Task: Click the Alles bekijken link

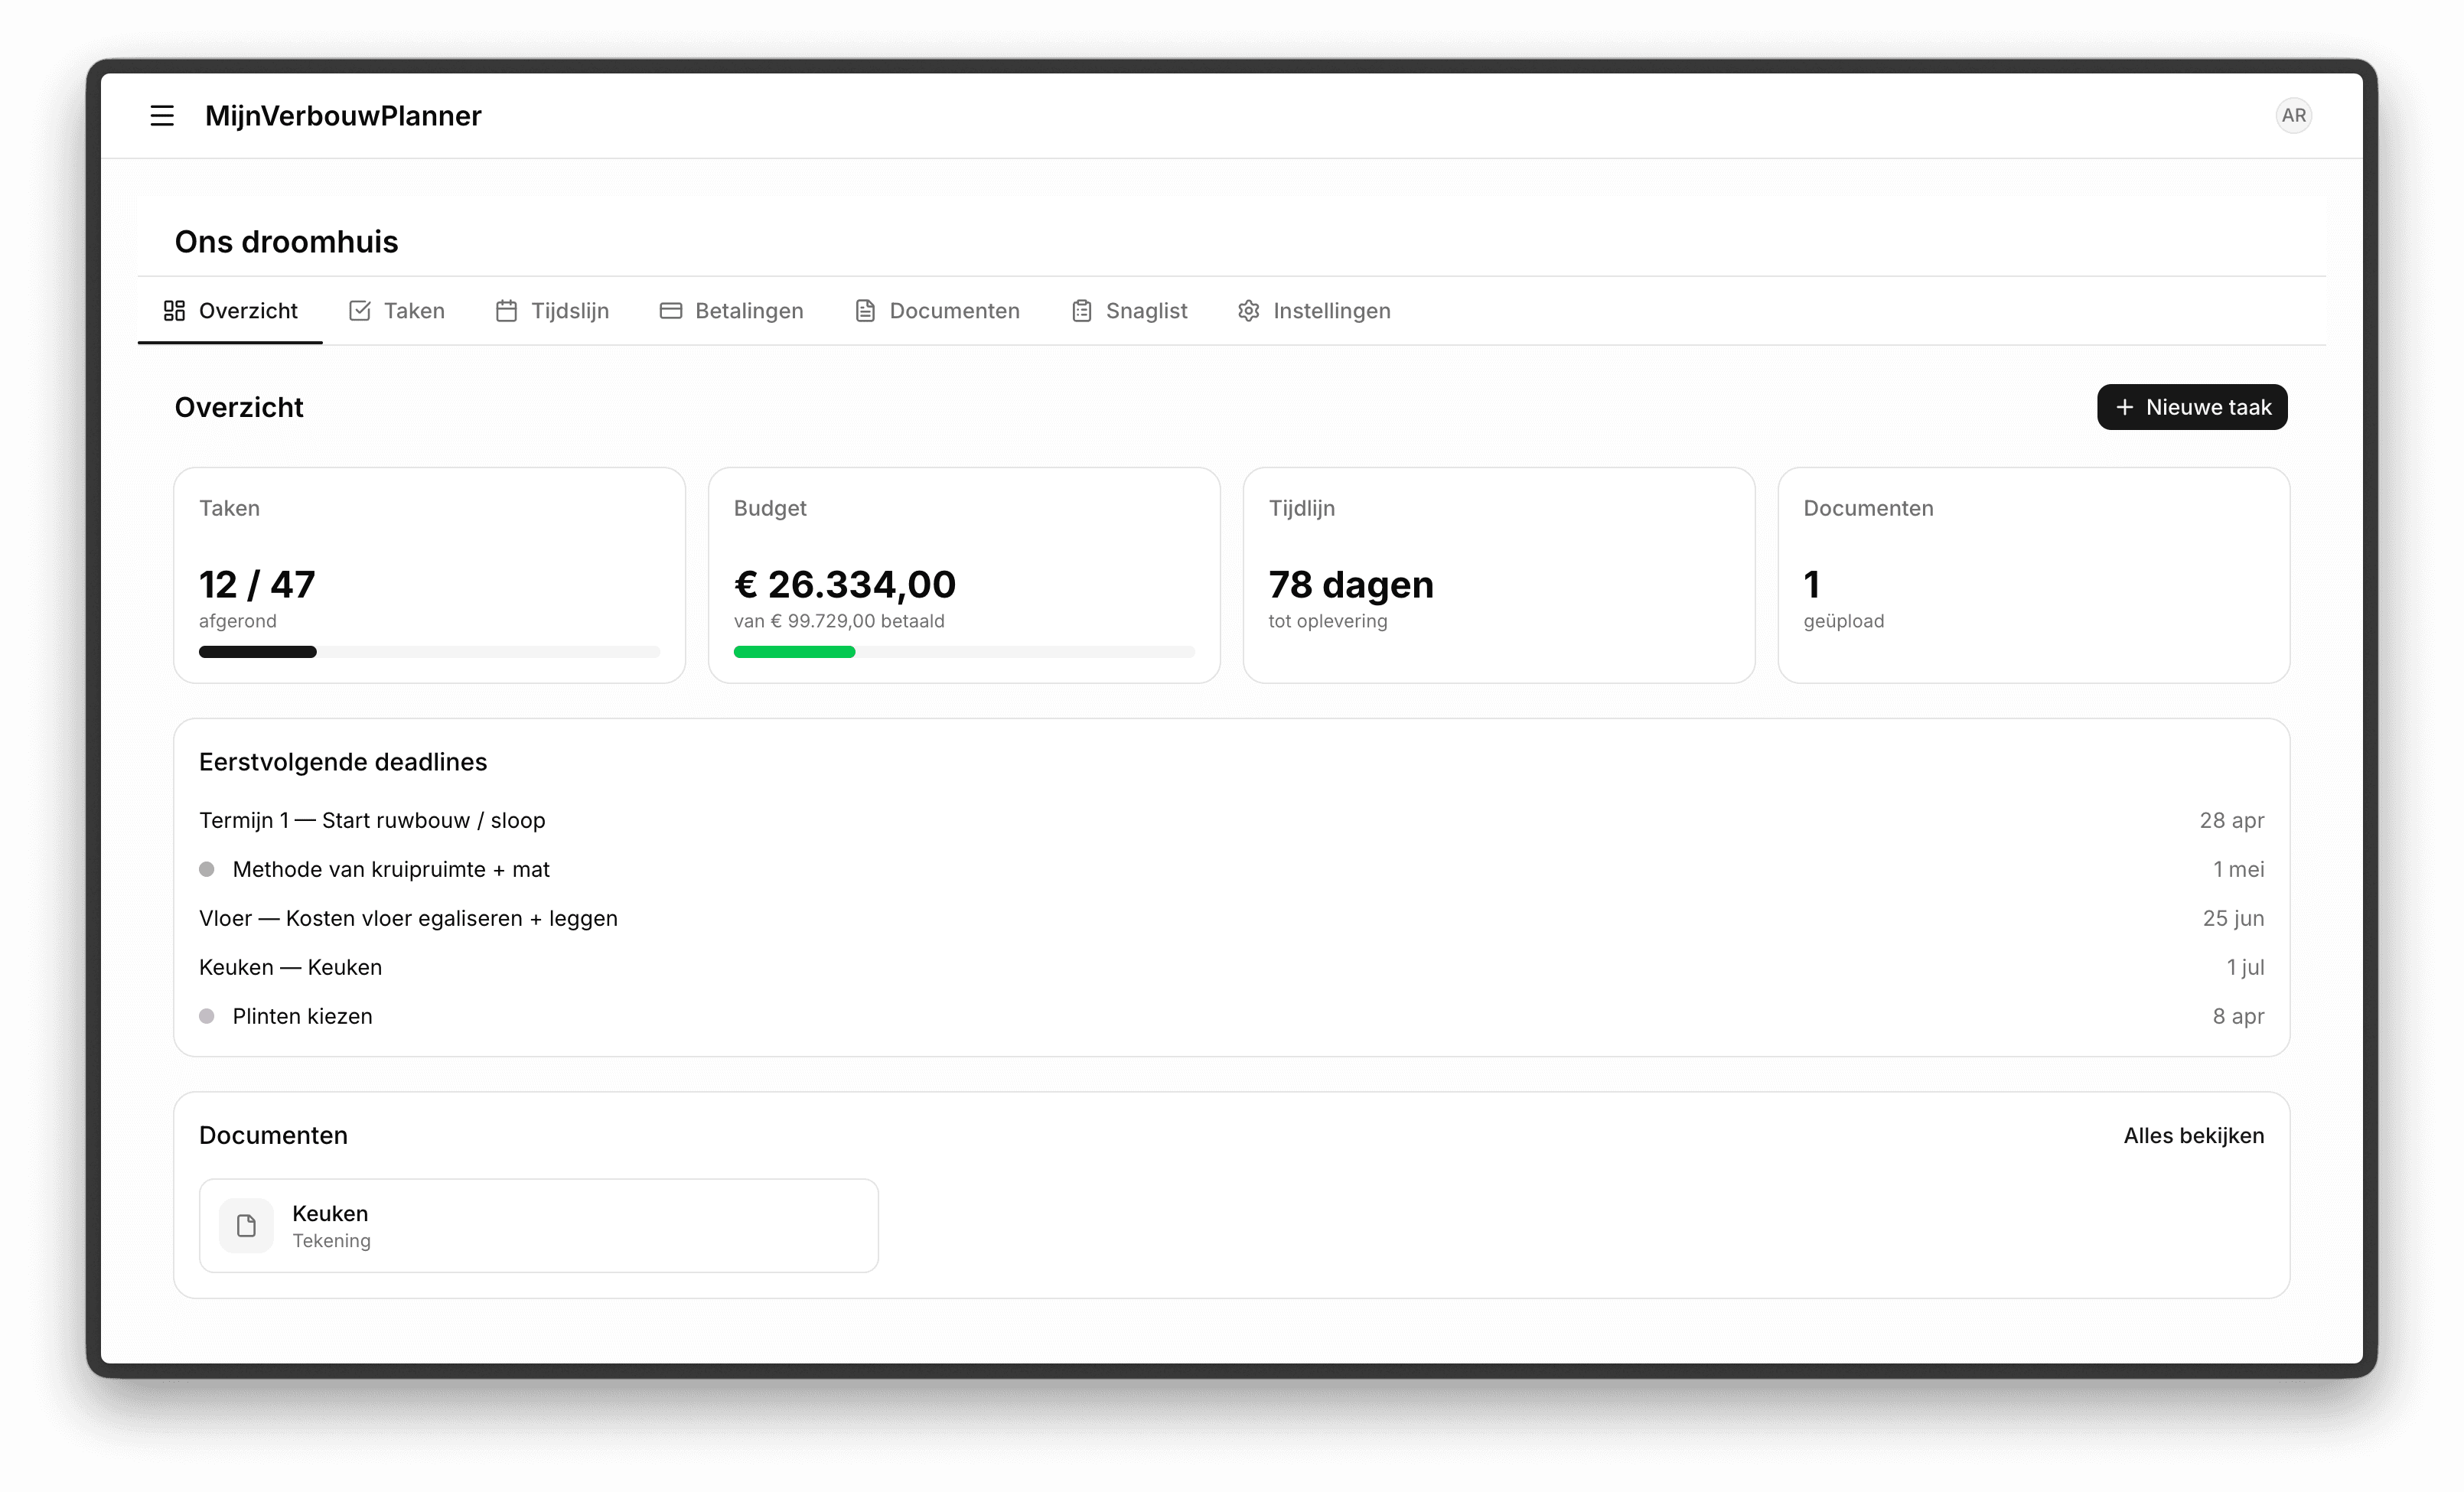Action: [2193, 1136]
